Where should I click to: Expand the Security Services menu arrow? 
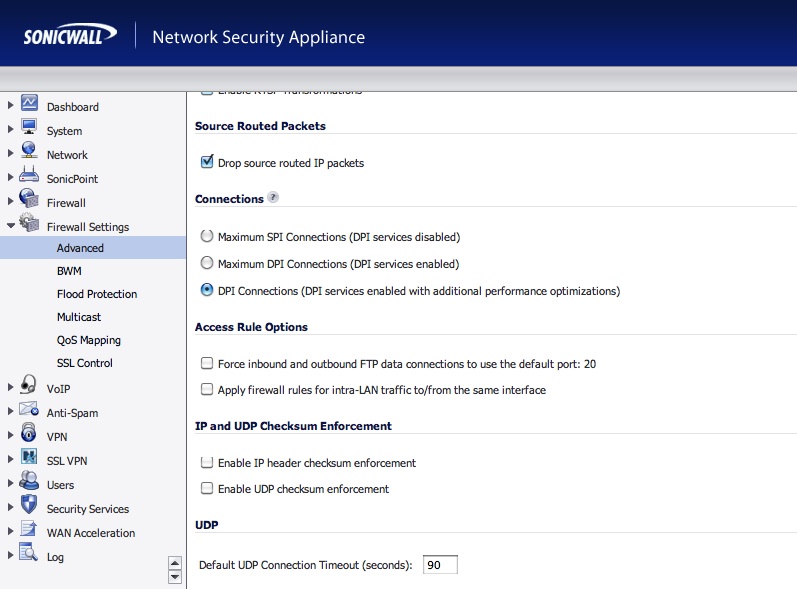10,507
